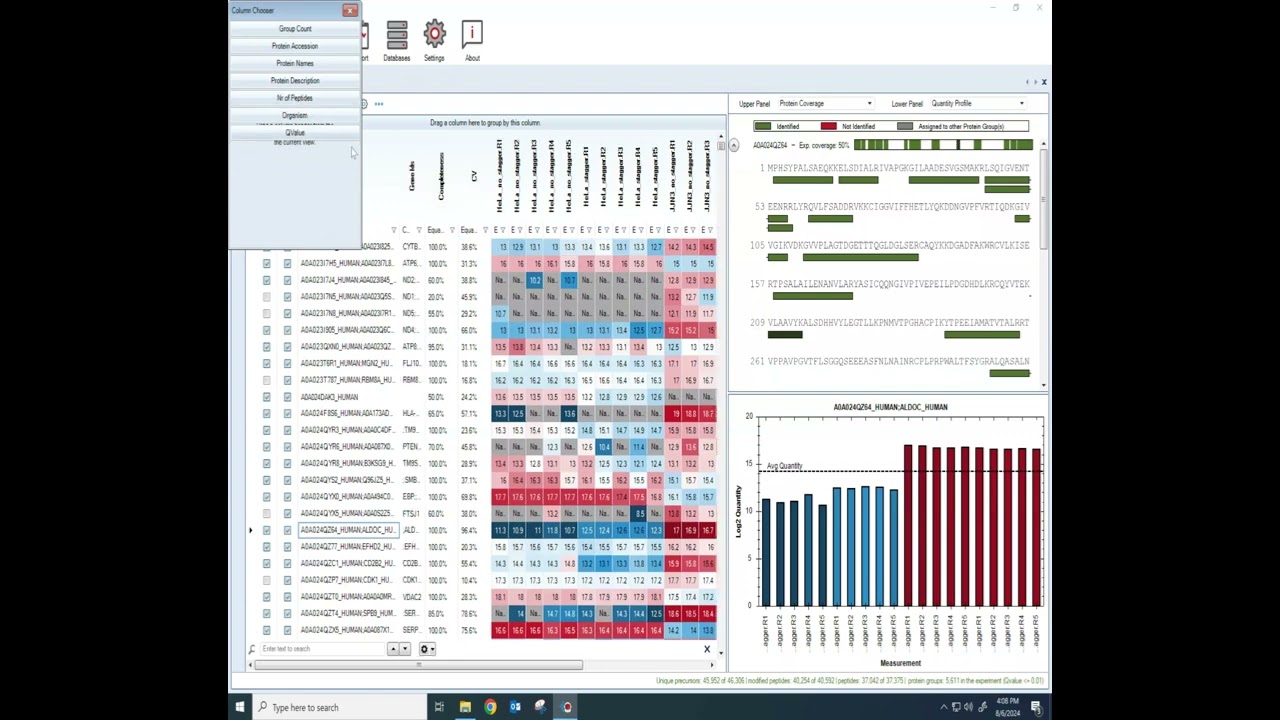Click the red Not Identified legend swatch
Screen dimensions: 1280x720
pos(828,126)
